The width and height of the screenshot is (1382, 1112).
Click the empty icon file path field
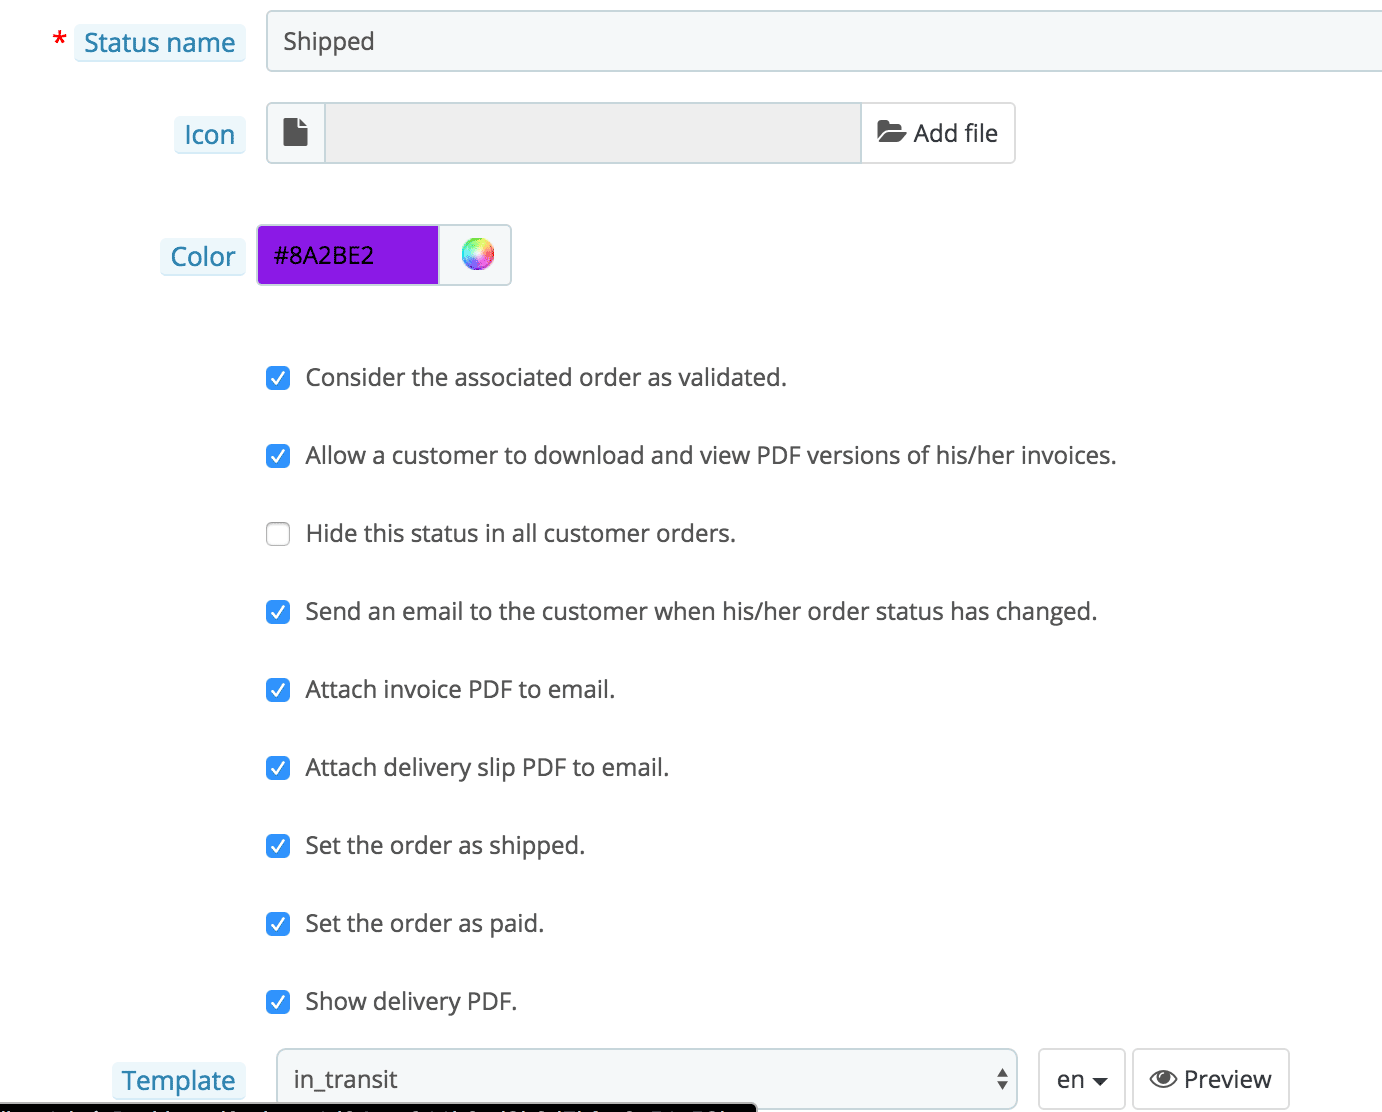[592, 133]
